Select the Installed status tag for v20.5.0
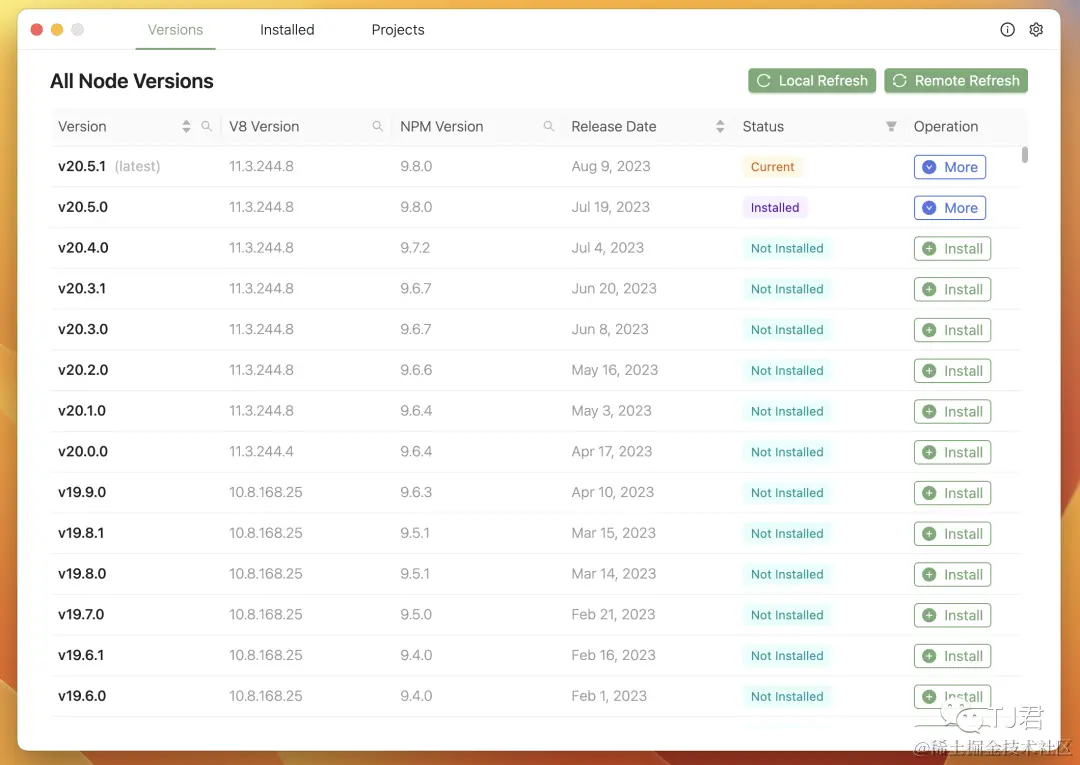 (x=775, y=207)
